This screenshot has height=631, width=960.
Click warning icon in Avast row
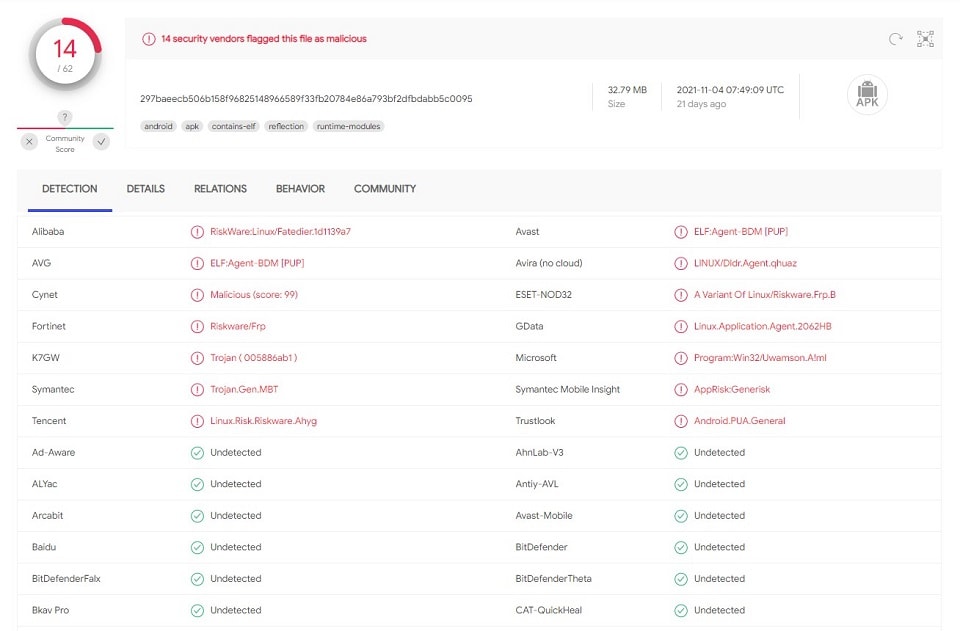681,232
